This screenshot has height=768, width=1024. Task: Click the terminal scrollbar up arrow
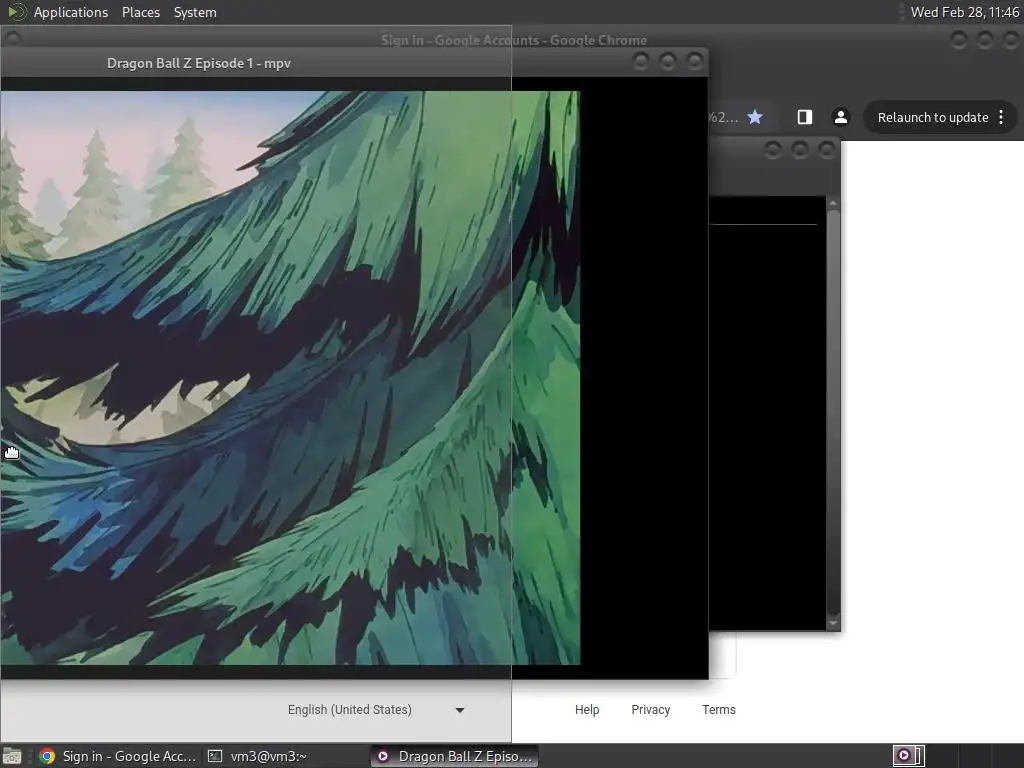833,203
